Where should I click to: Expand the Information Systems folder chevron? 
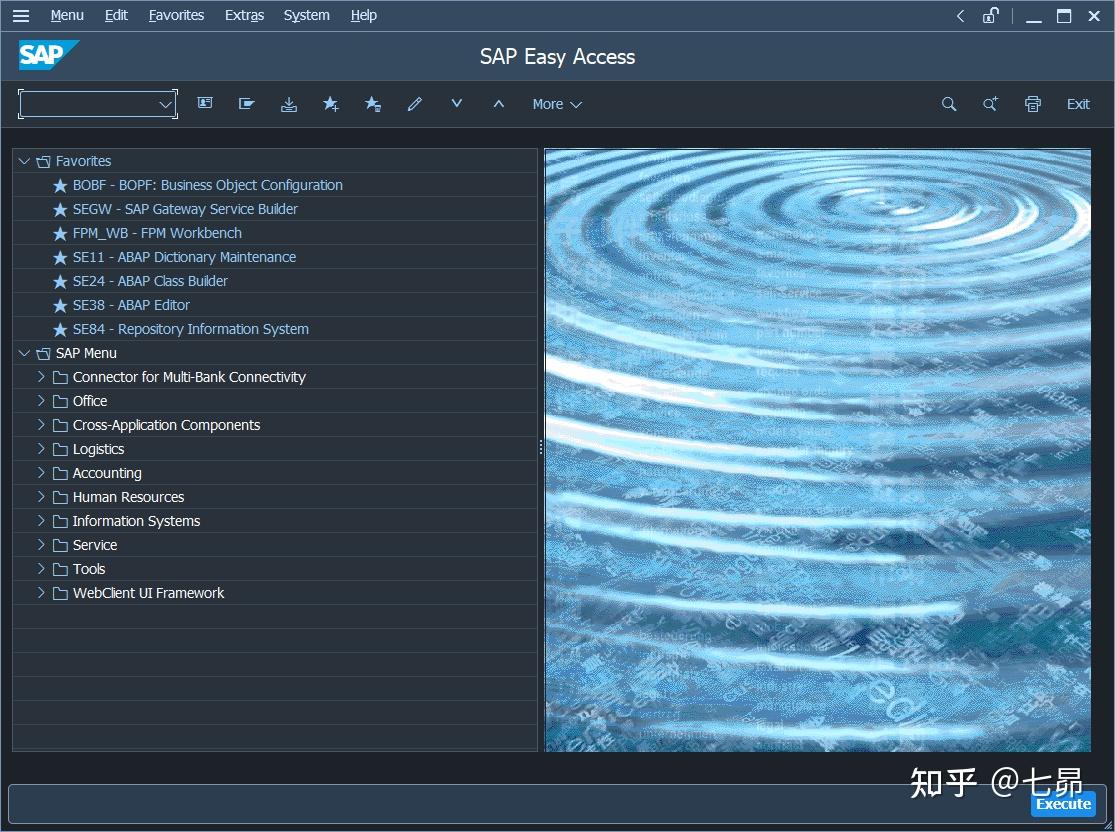41,521
